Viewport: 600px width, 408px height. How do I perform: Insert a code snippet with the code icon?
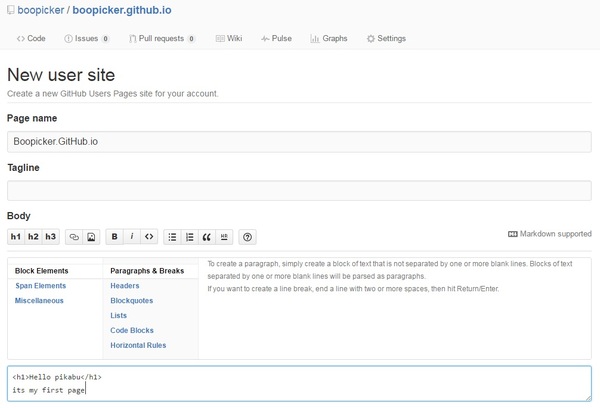point(149,237)
